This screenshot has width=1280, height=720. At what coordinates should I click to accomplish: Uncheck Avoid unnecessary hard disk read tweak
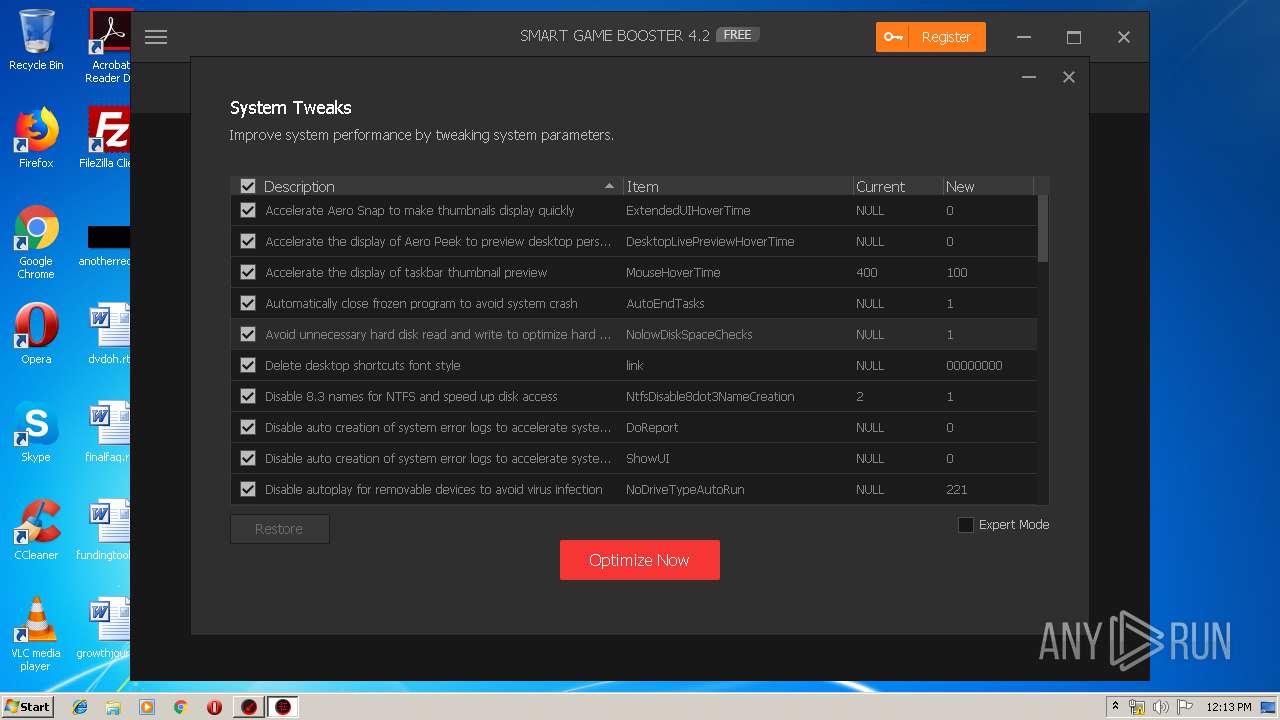(248, 335)
